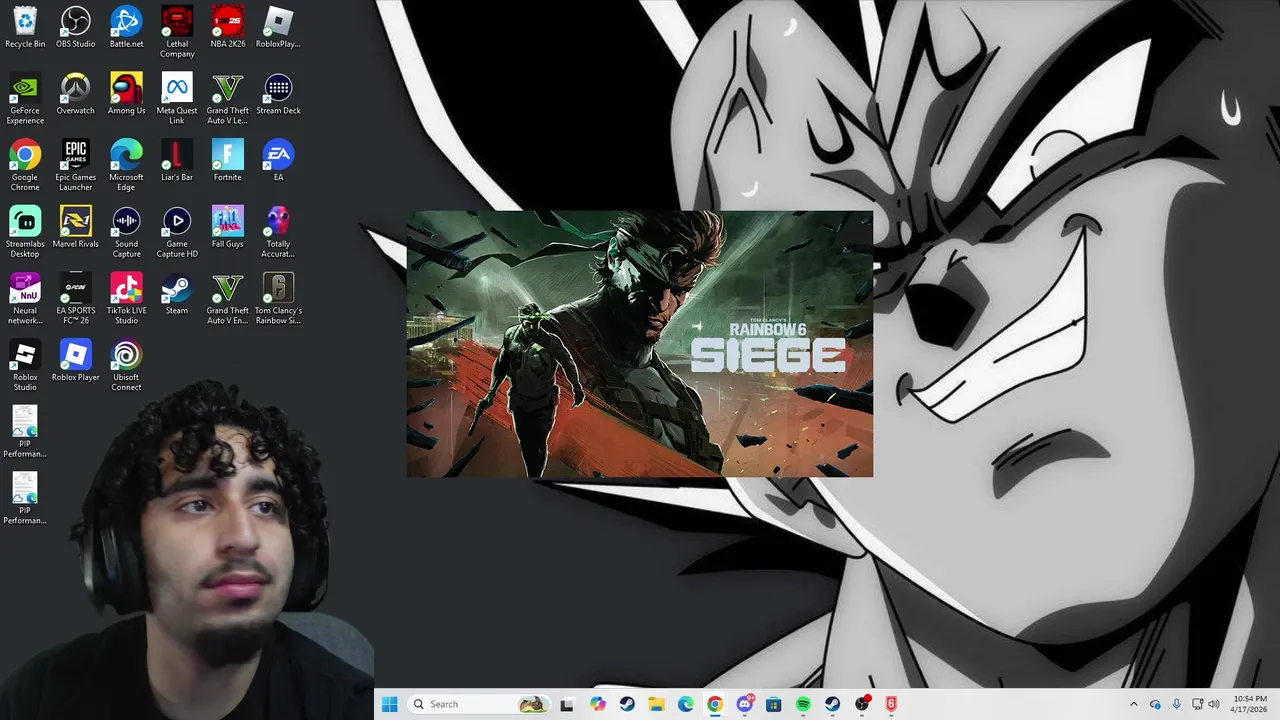Viewport: 1280px width, 720px height.
Task: Launch Copilot from the taskbar
Action: click(x=598, y=704)
